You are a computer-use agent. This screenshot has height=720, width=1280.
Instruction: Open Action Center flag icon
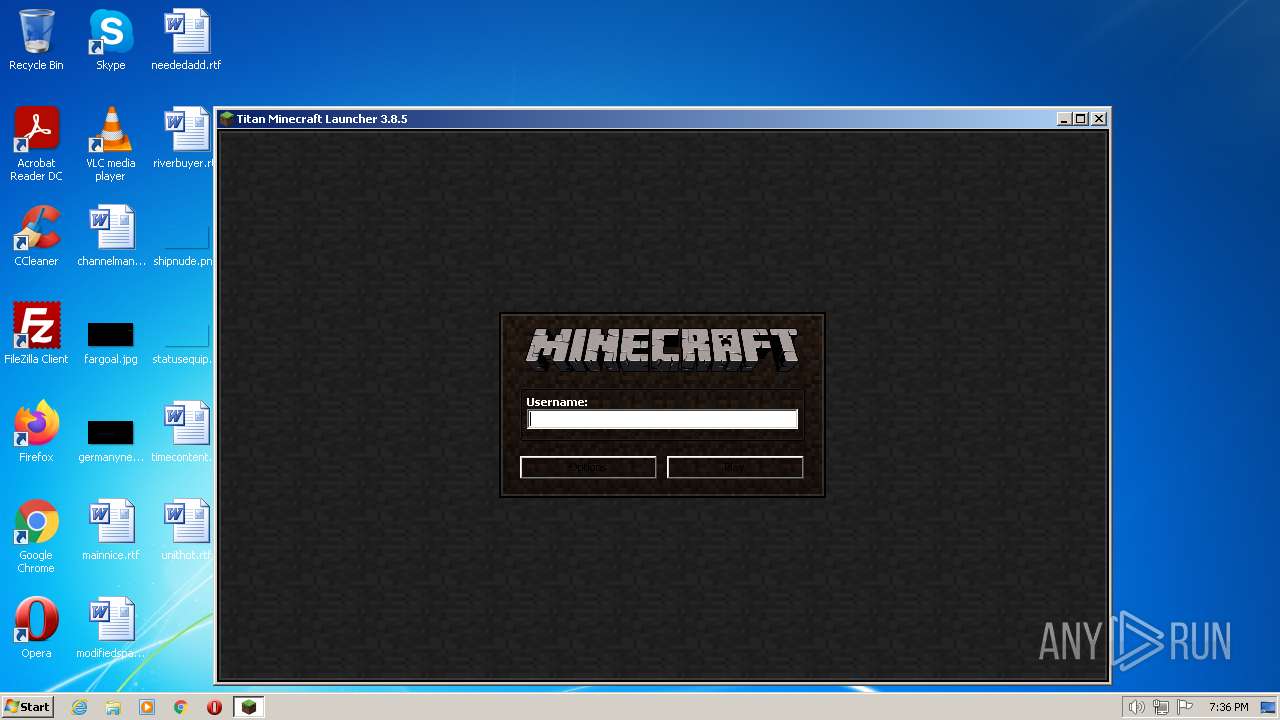pyautogui.click(x=1186, y=707)
